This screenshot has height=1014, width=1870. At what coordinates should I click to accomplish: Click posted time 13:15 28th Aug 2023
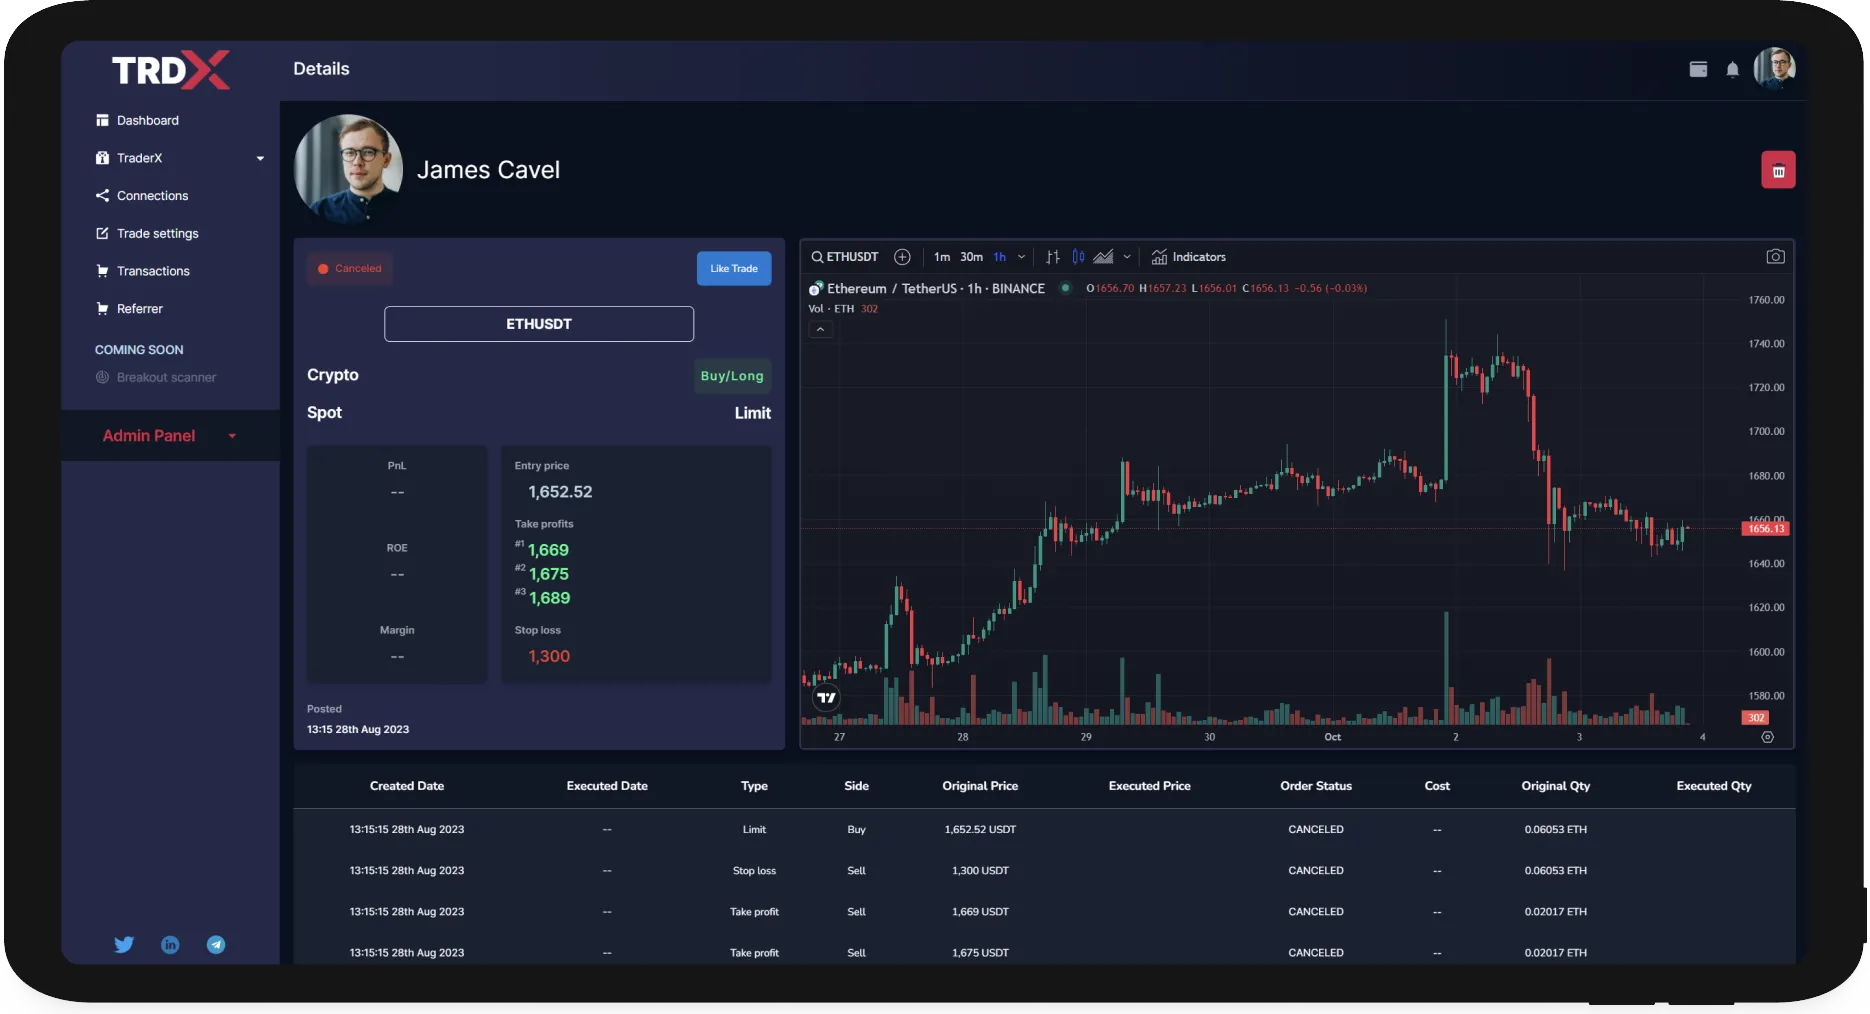358,729
